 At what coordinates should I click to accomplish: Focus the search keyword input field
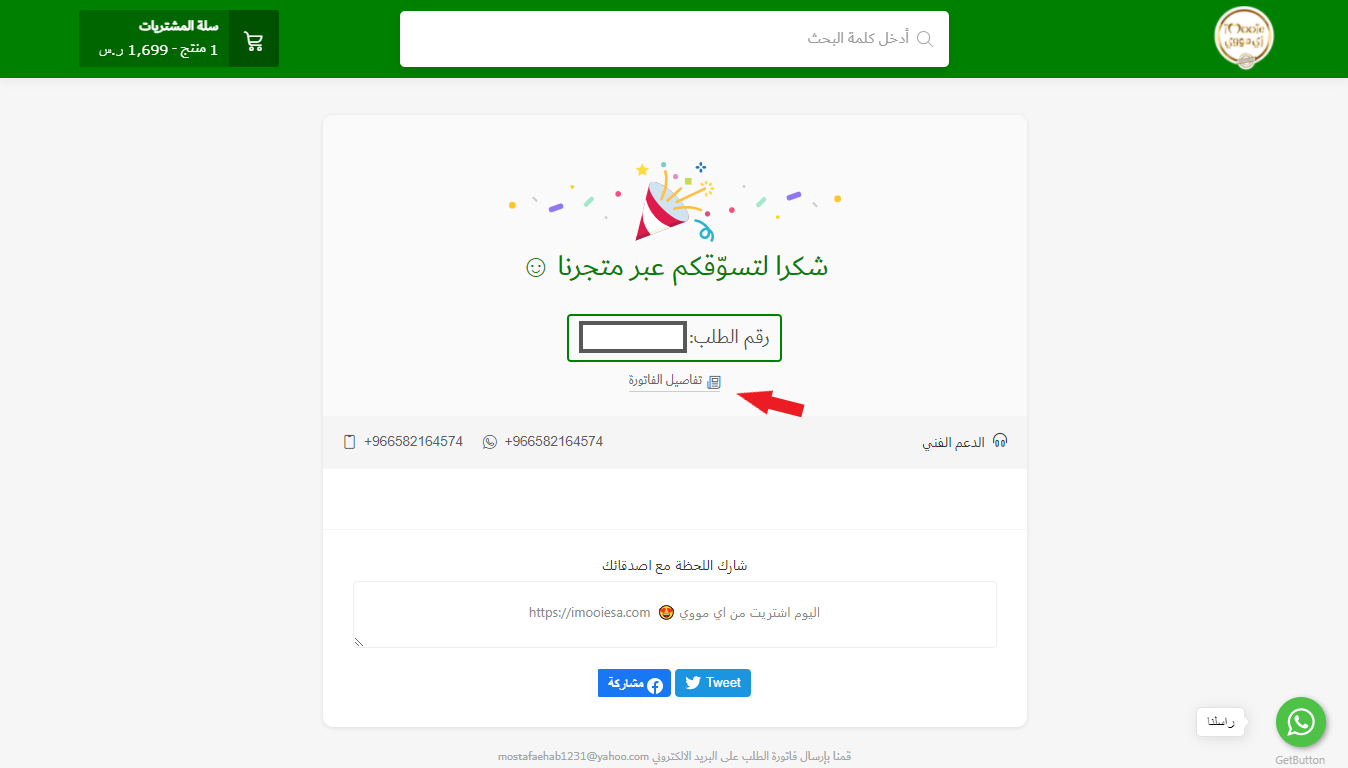tap(674, 39)
